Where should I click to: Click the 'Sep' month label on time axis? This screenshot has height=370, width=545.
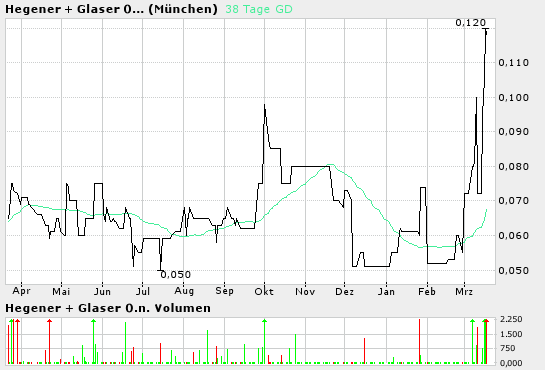(224, 291)
